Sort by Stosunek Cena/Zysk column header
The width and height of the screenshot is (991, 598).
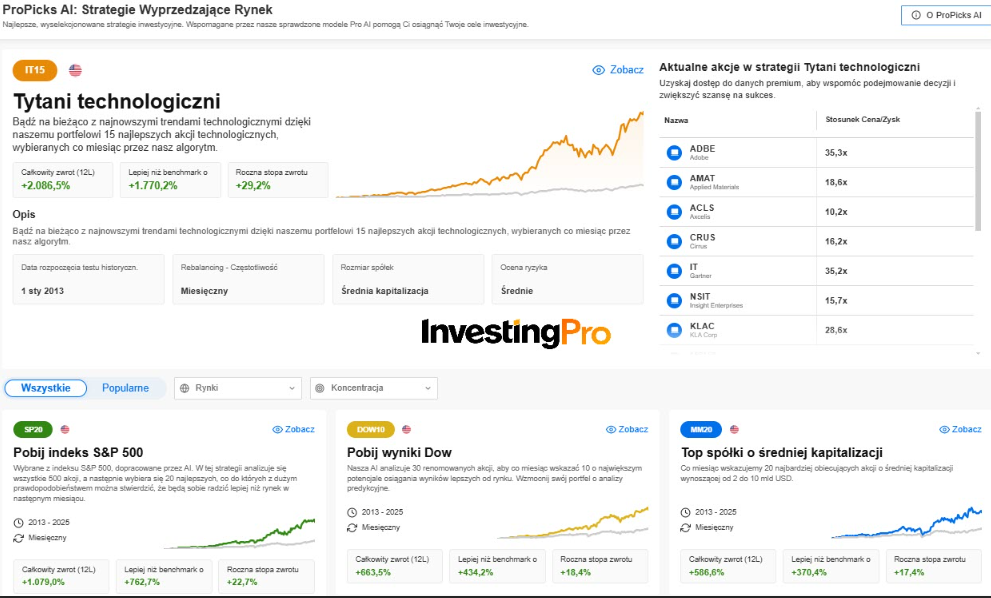tap(862, 119)
